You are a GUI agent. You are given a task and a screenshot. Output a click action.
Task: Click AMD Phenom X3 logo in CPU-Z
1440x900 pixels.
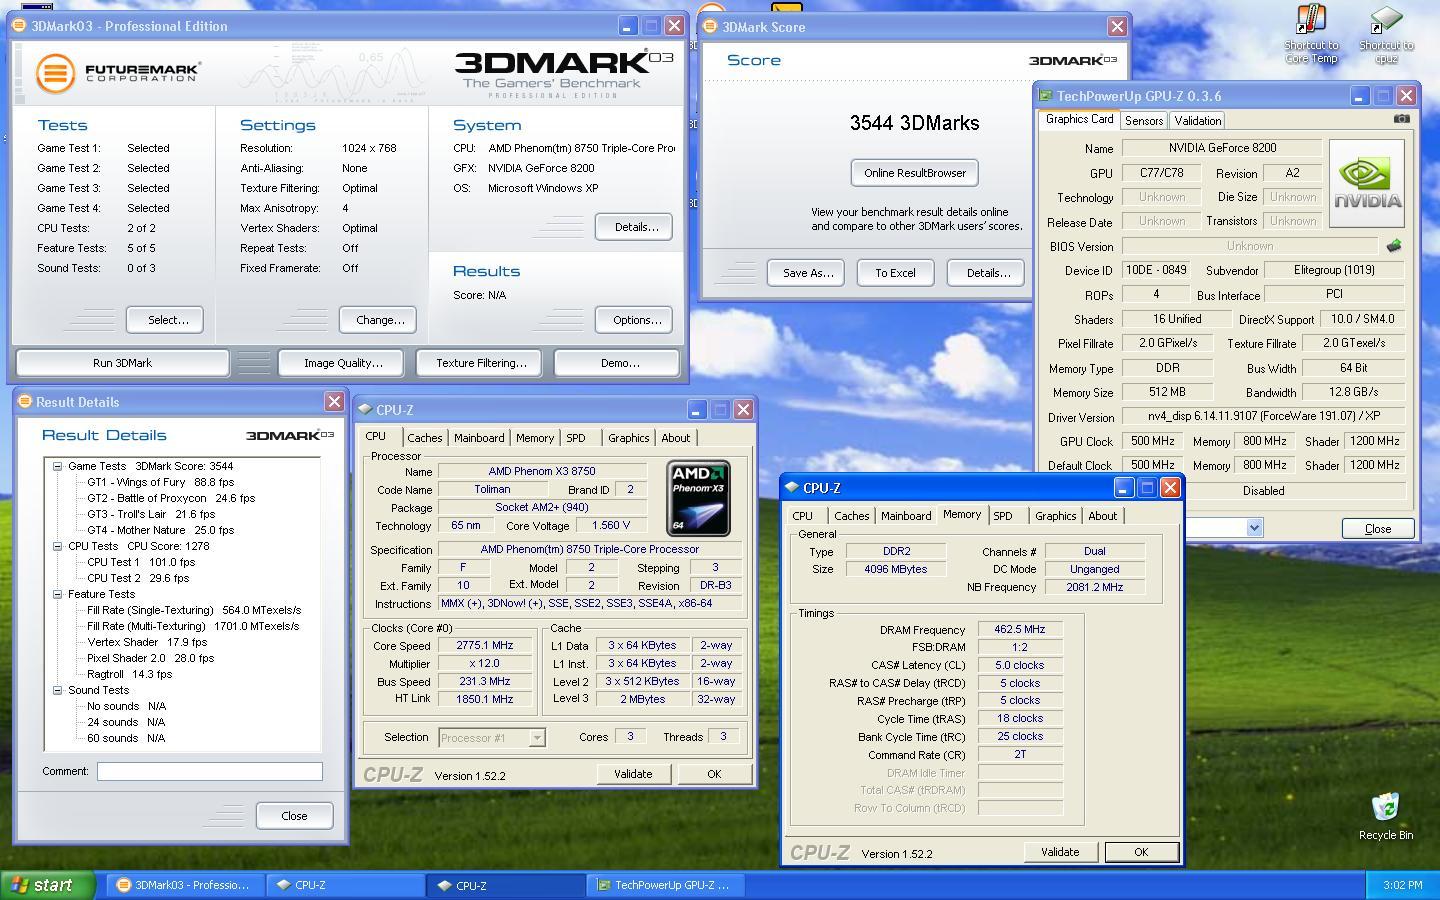[698, 498]
